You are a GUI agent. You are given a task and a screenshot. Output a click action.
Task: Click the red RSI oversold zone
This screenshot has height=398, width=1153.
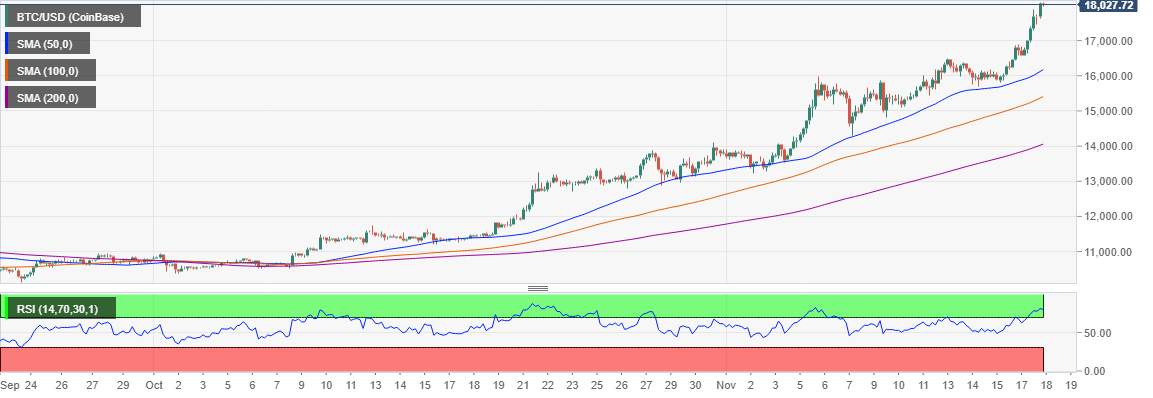(x=522, y=359)
